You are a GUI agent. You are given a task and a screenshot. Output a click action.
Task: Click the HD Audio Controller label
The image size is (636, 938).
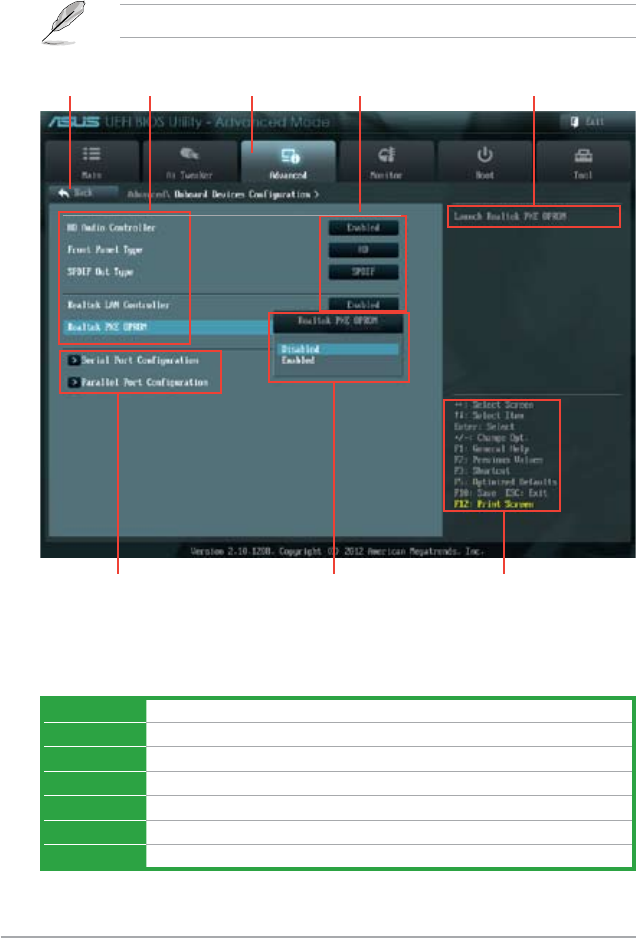click(111, 228)
